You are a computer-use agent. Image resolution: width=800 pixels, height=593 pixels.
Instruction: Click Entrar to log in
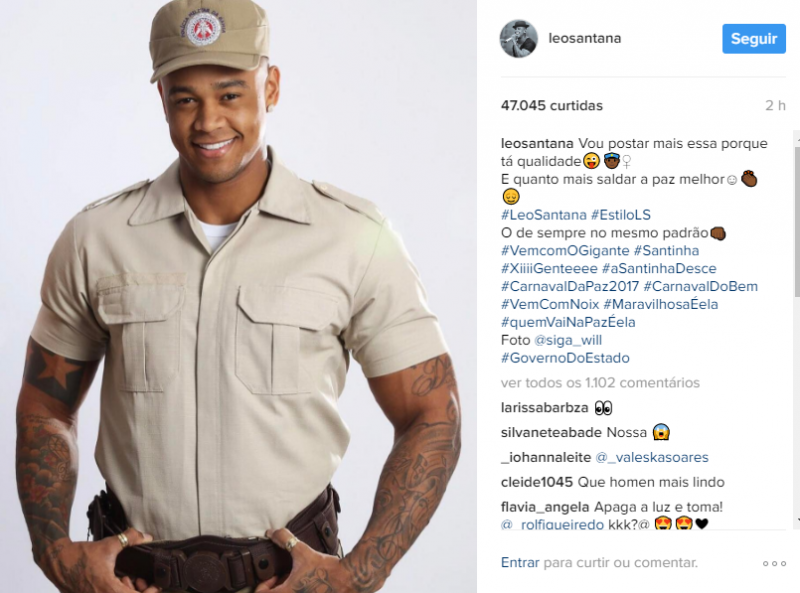pyautogui.click(x=520, y=562)
